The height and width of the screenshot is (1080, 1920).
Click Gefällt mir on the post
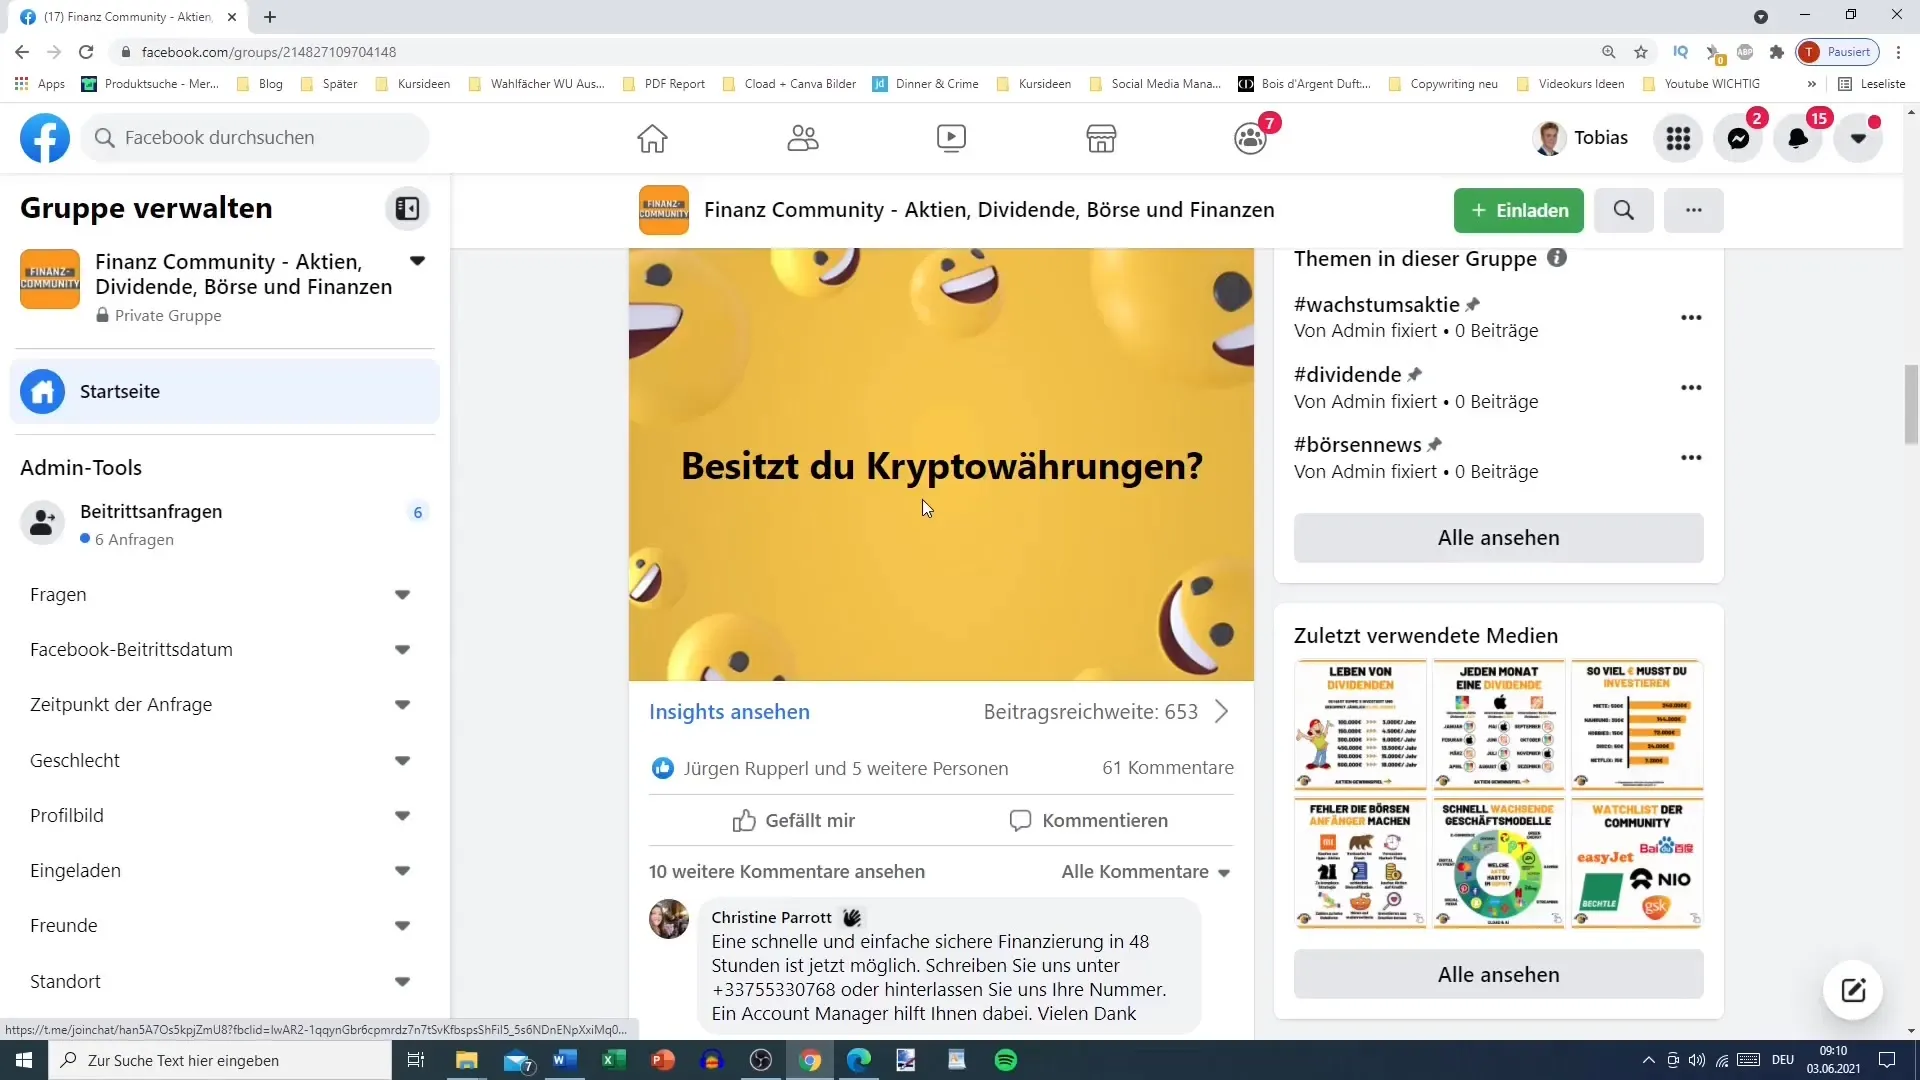(794, 821)
